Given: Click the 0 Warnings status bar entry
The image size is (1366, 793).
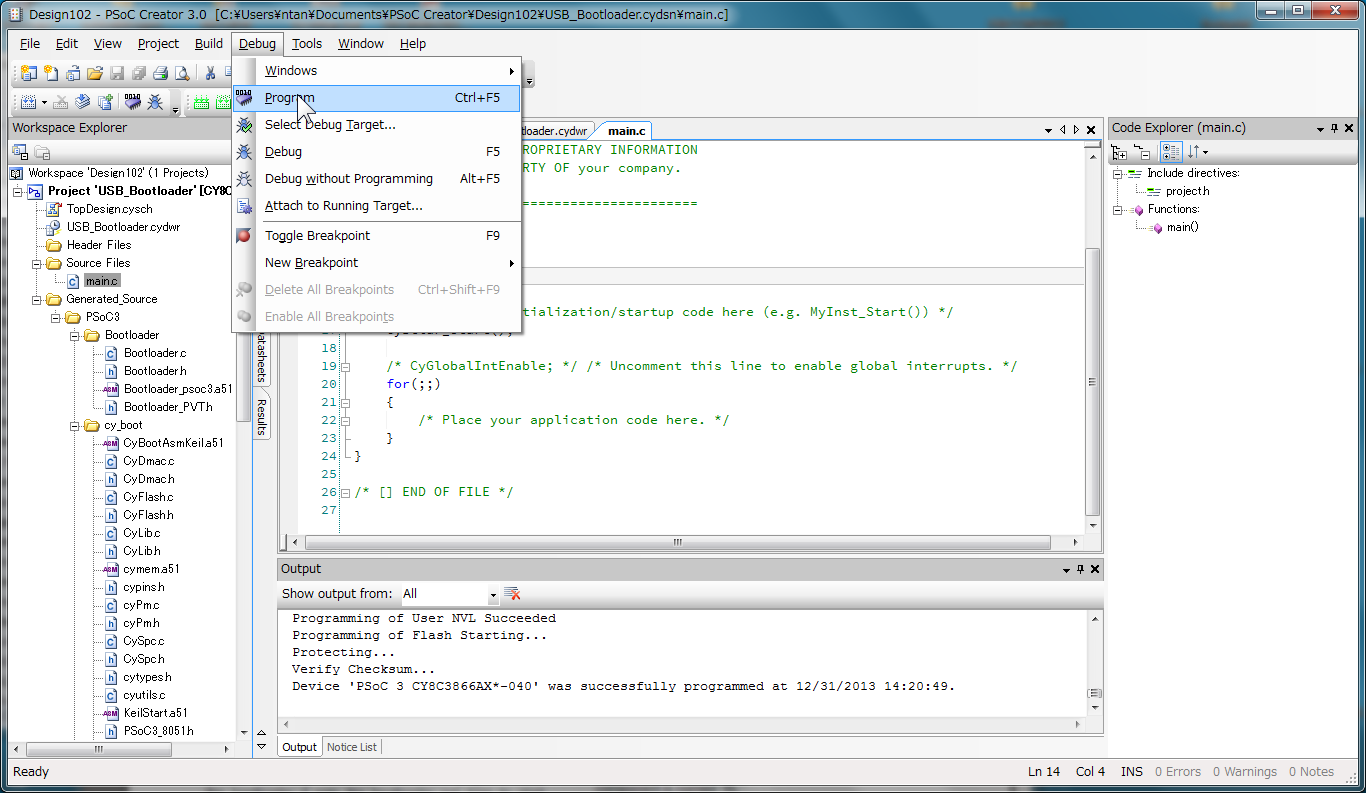Looking at the screenshot, I should click(x=1245, y=772).
